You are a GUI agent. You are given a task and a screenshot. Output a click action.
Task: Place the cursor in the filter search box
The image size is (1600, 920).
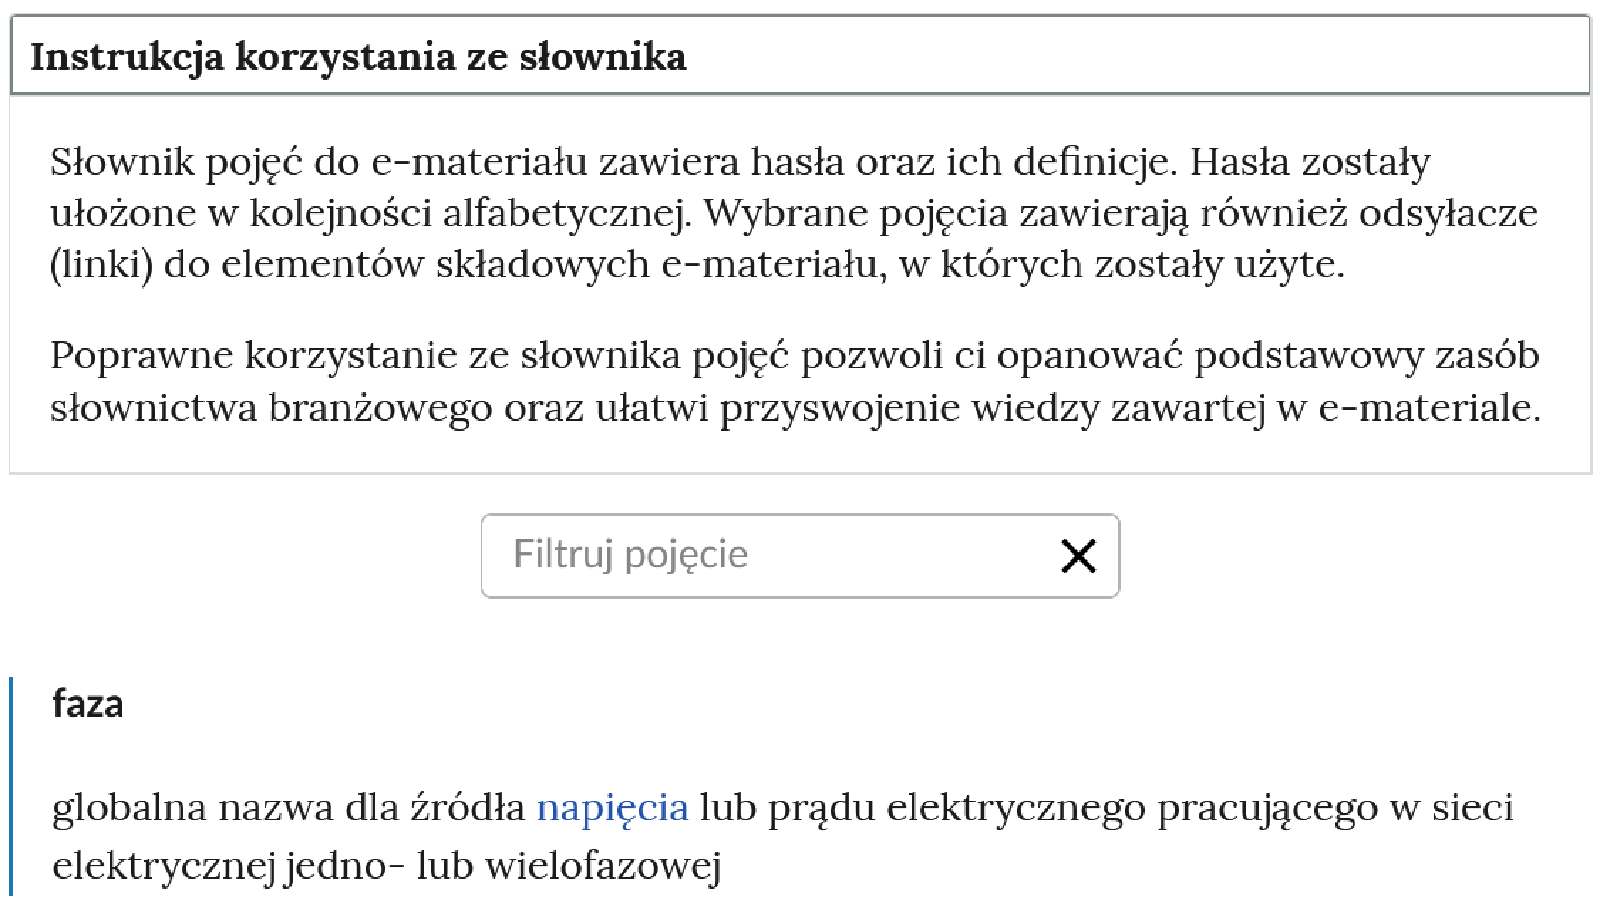[x=700, y=556]
